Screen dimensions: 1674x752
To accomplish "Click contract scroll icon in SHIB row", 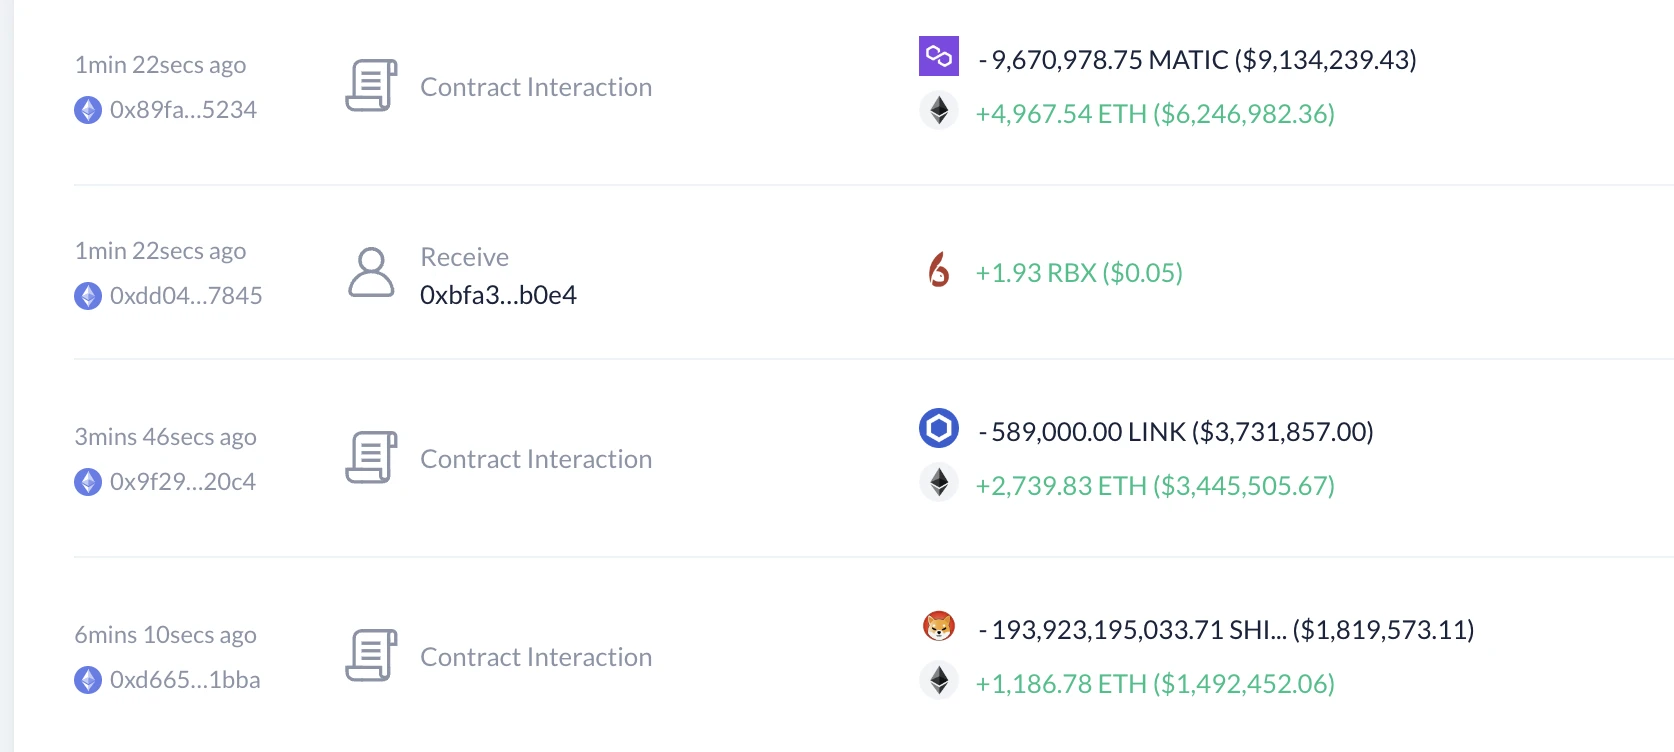I will [371, 656].
